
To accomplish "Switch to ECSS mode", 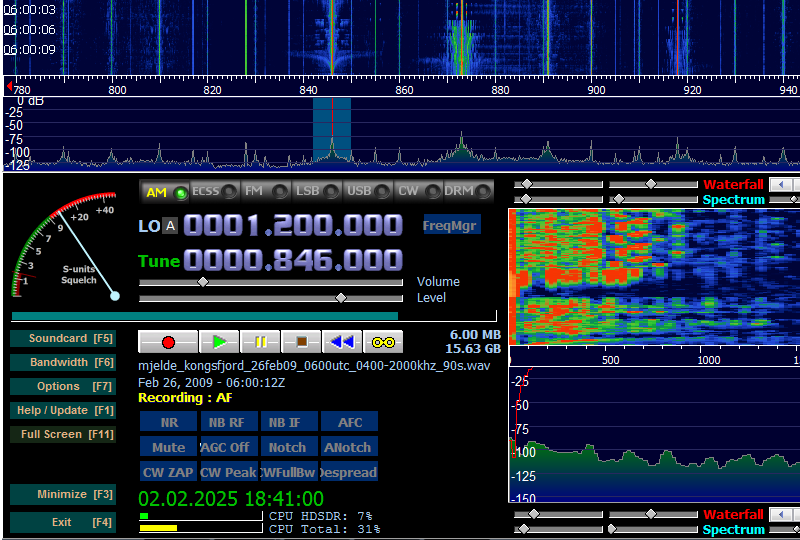I will click(214, 192).
